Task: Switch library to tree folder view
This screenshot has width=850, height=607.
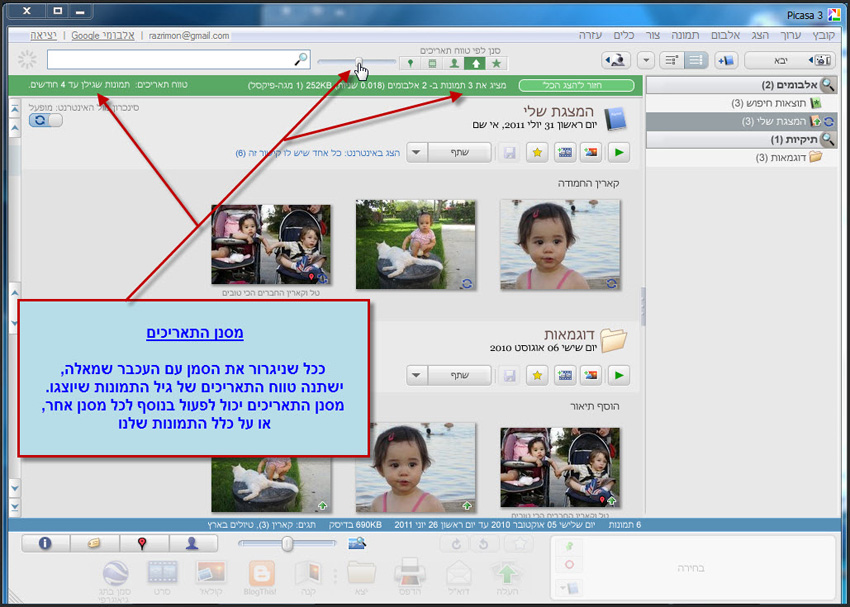Action: (x=672, y=60)
